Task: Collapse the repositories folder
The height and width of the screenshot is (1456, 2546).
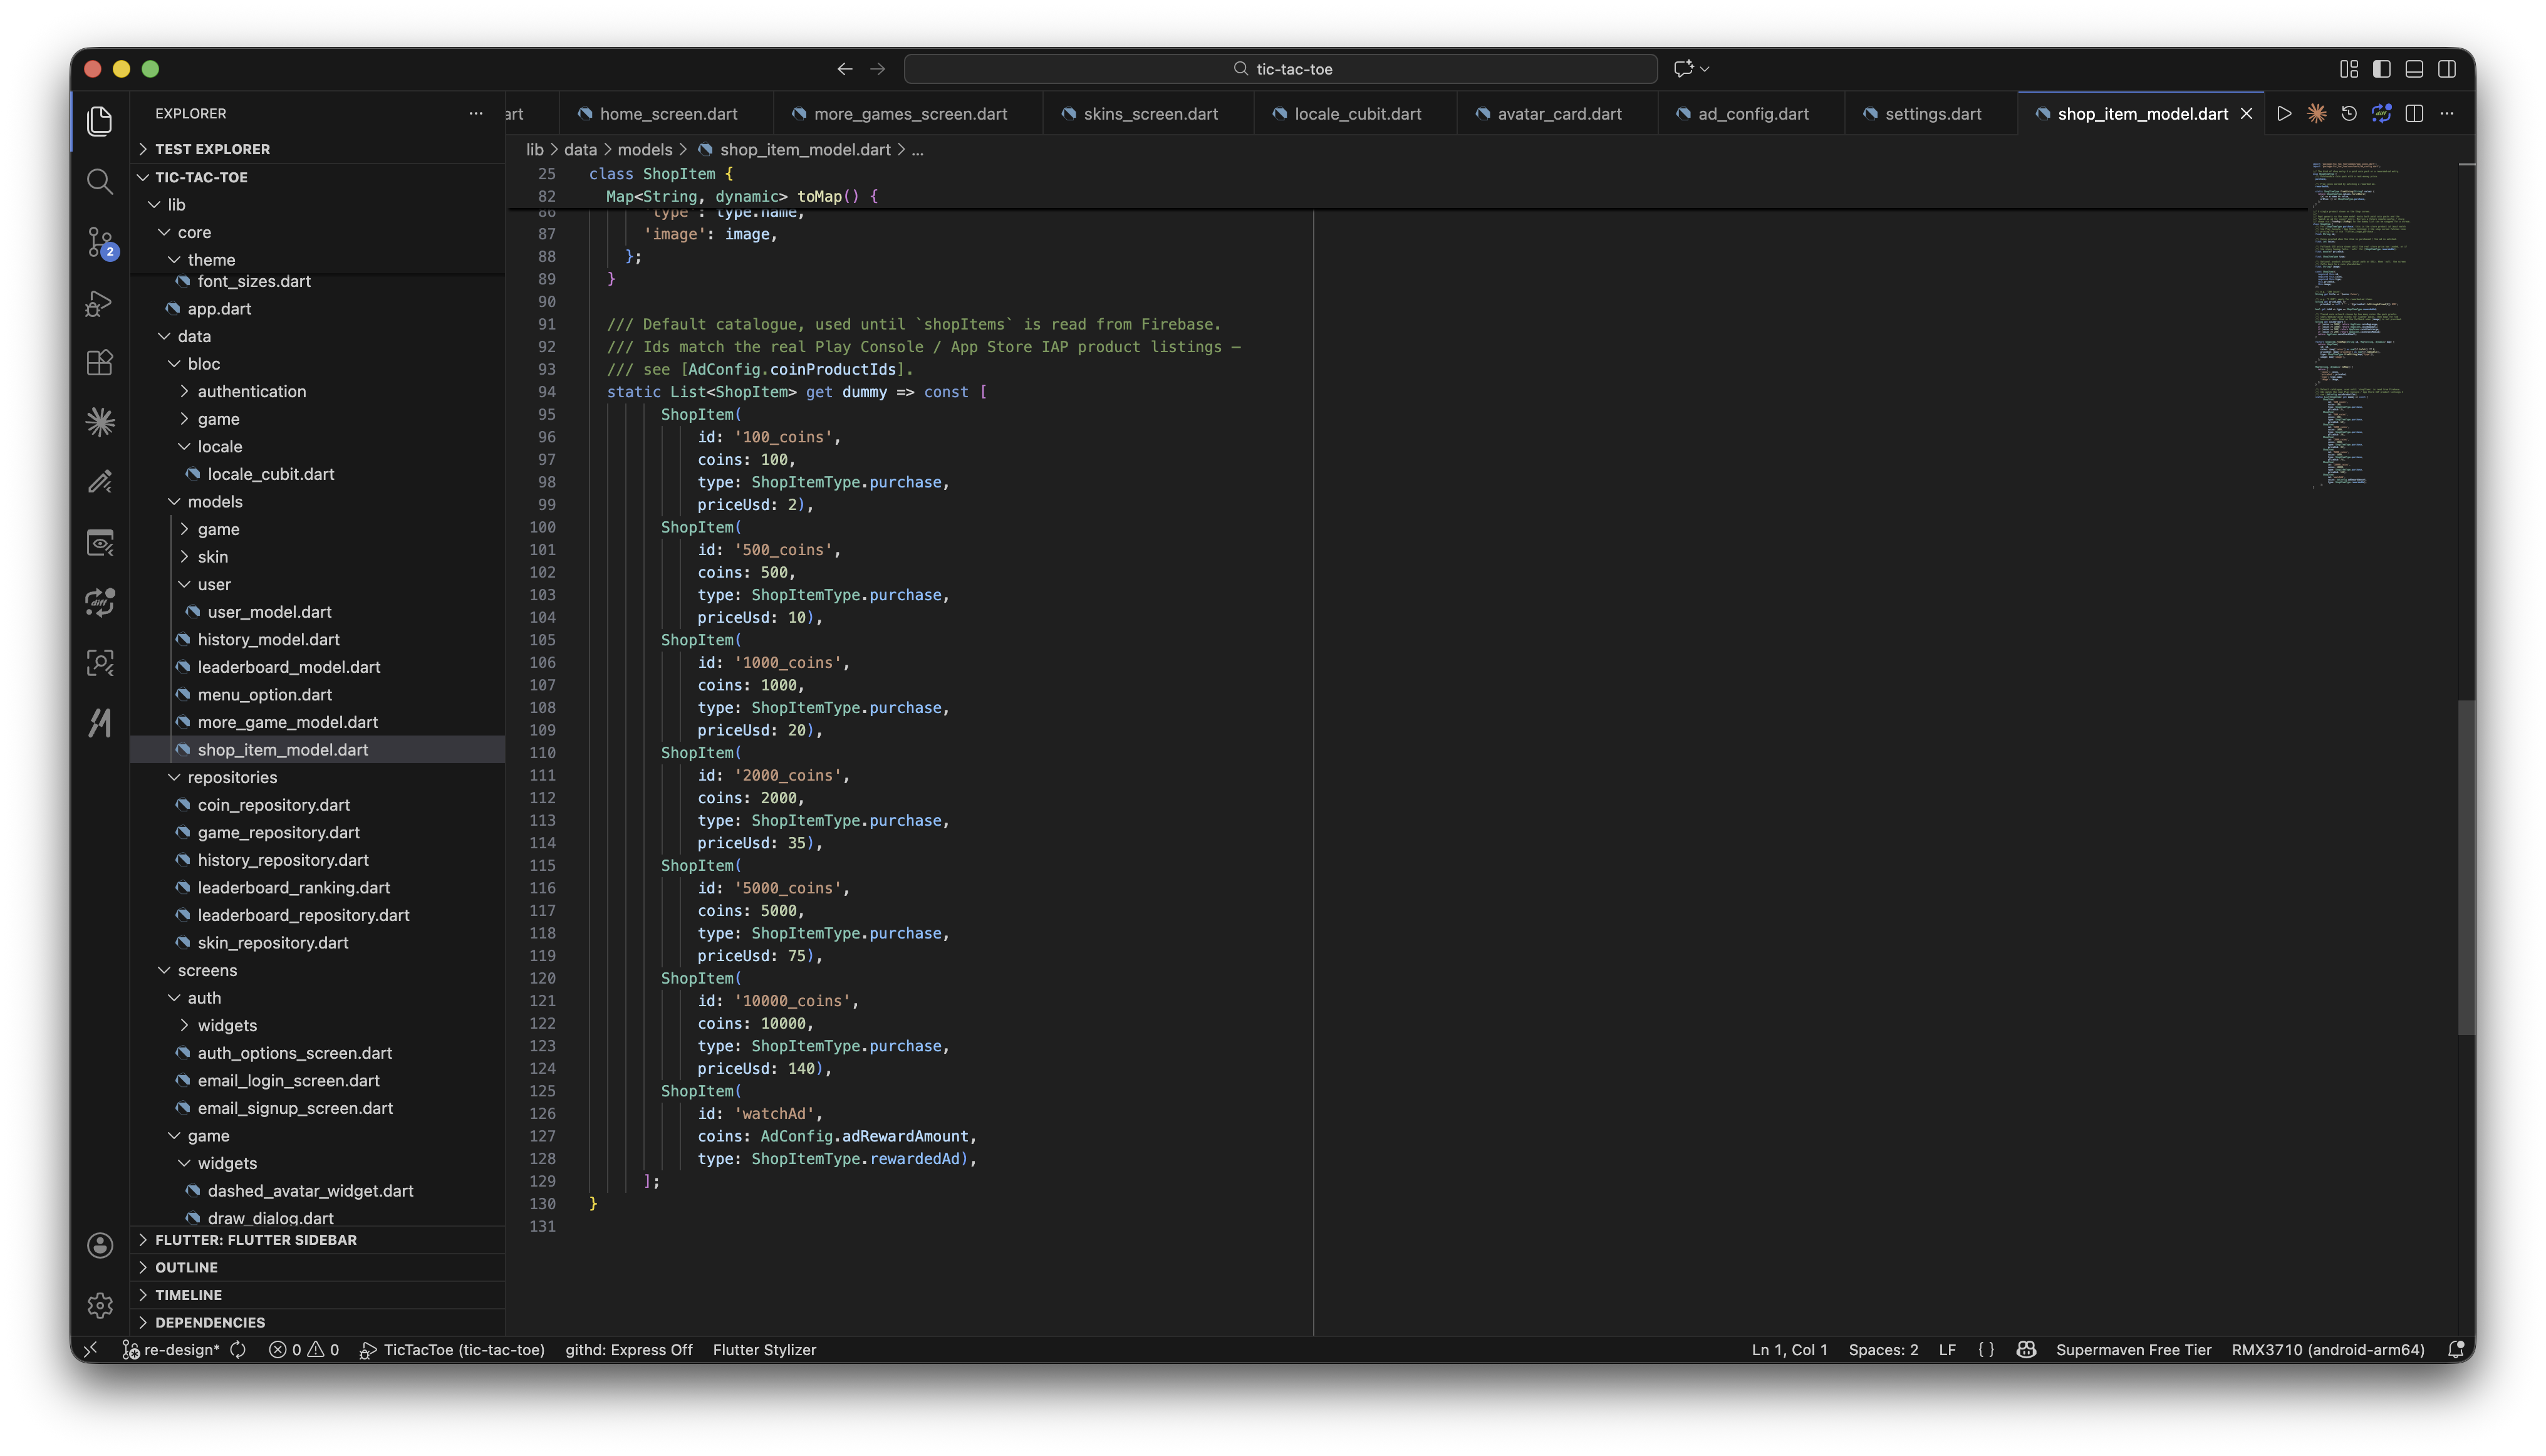Action: (318, 778)
